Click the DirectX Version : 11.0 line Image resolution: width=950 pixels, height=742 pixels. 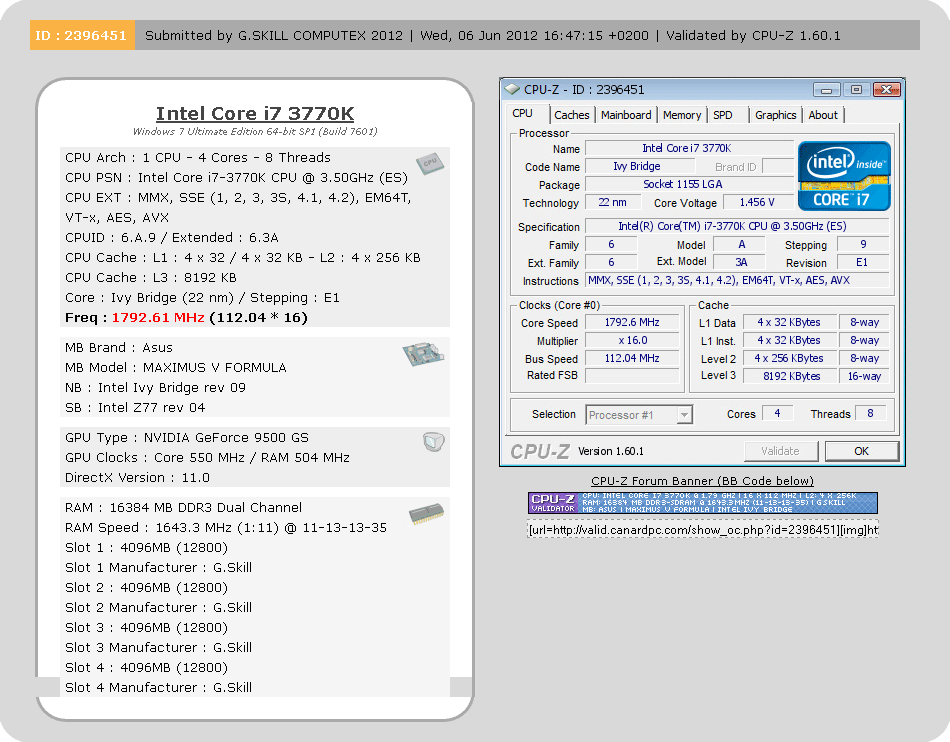click(x=138, y=478)
